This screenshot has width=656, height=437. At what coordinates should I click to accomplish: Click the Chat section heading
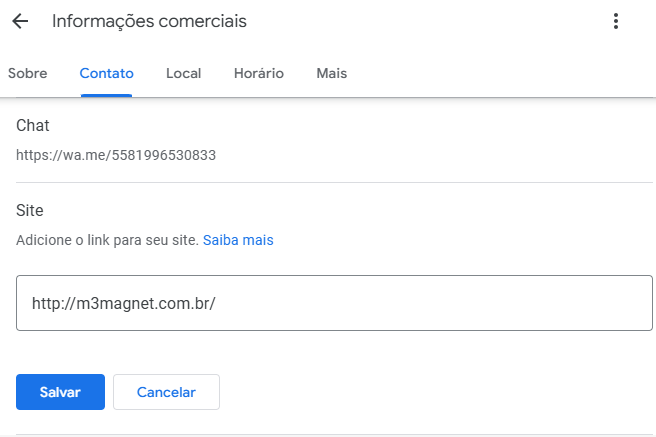33,125
